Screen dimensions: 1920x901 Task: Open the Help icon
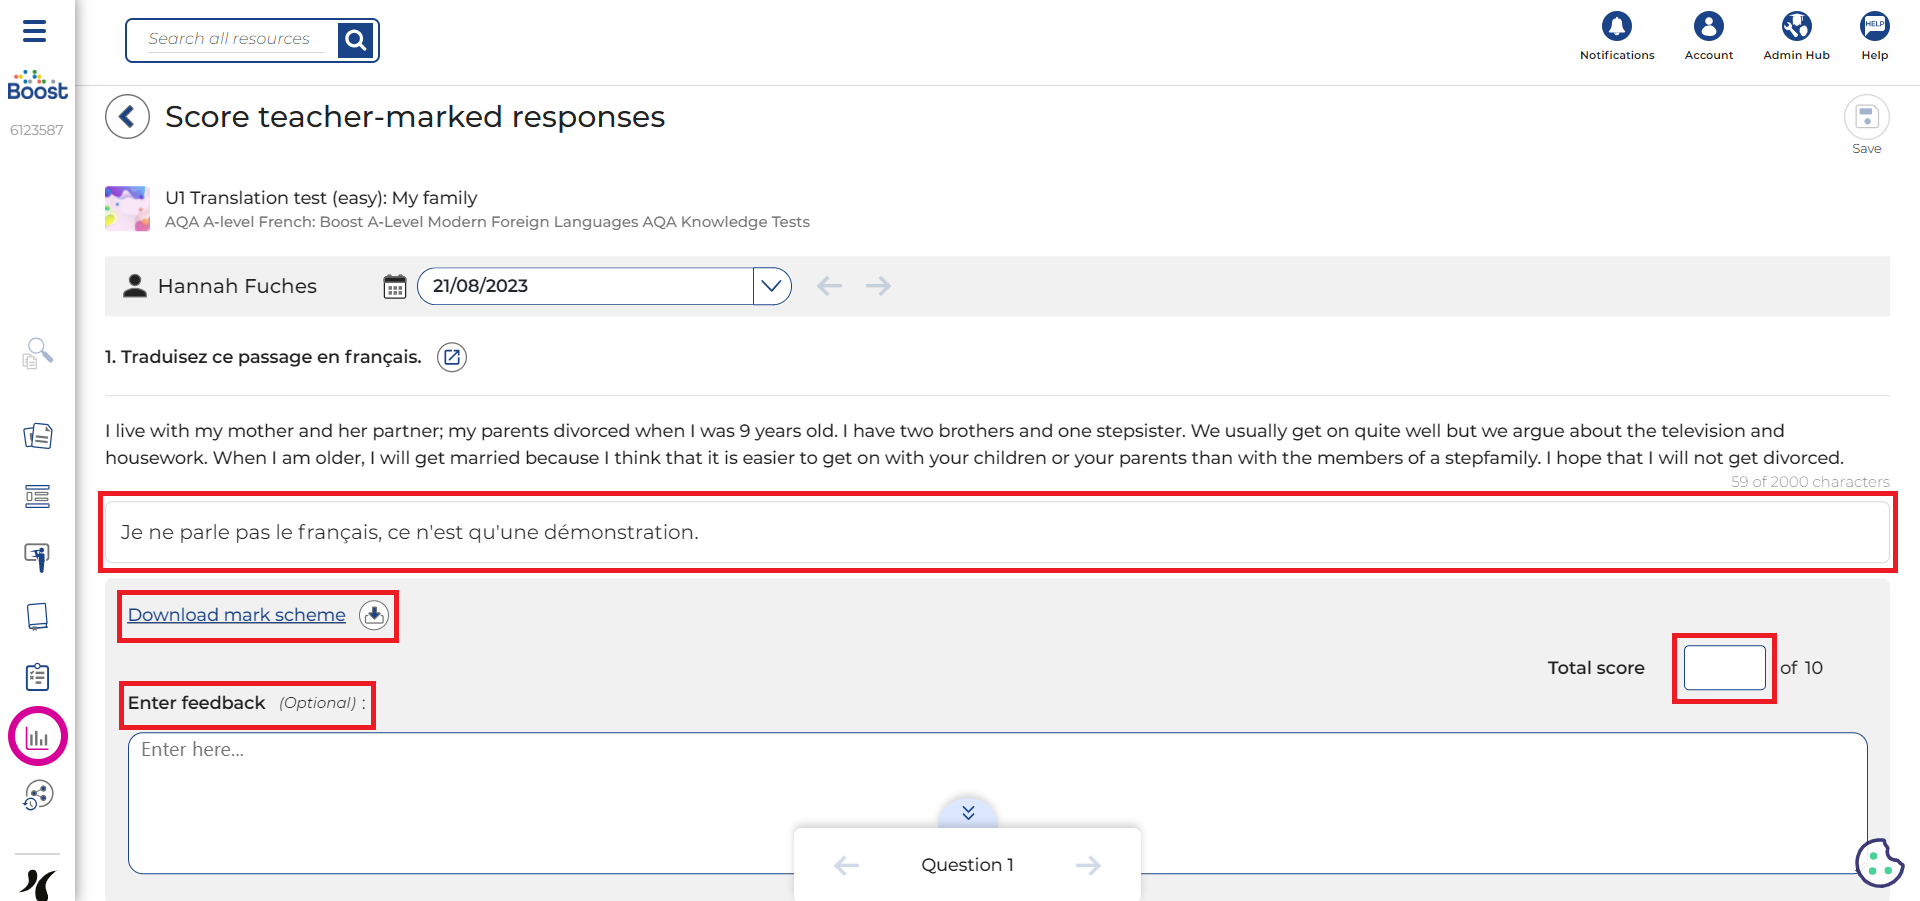coord(1874,27)
